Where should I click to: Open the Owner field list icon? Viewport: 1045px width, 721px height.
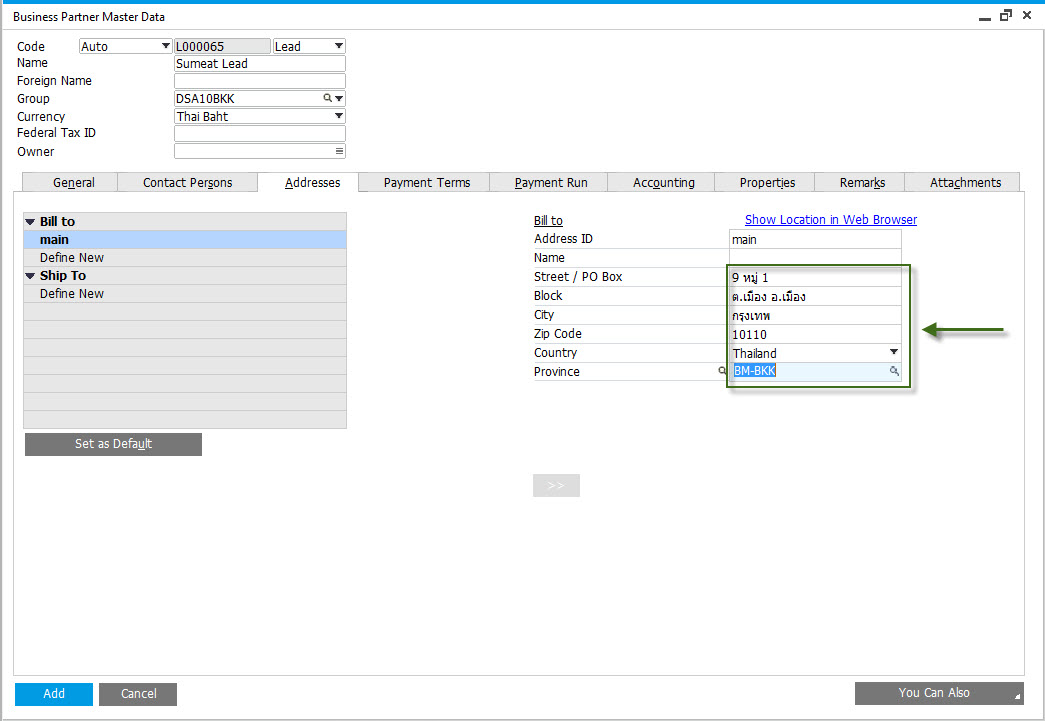point(339,151)
